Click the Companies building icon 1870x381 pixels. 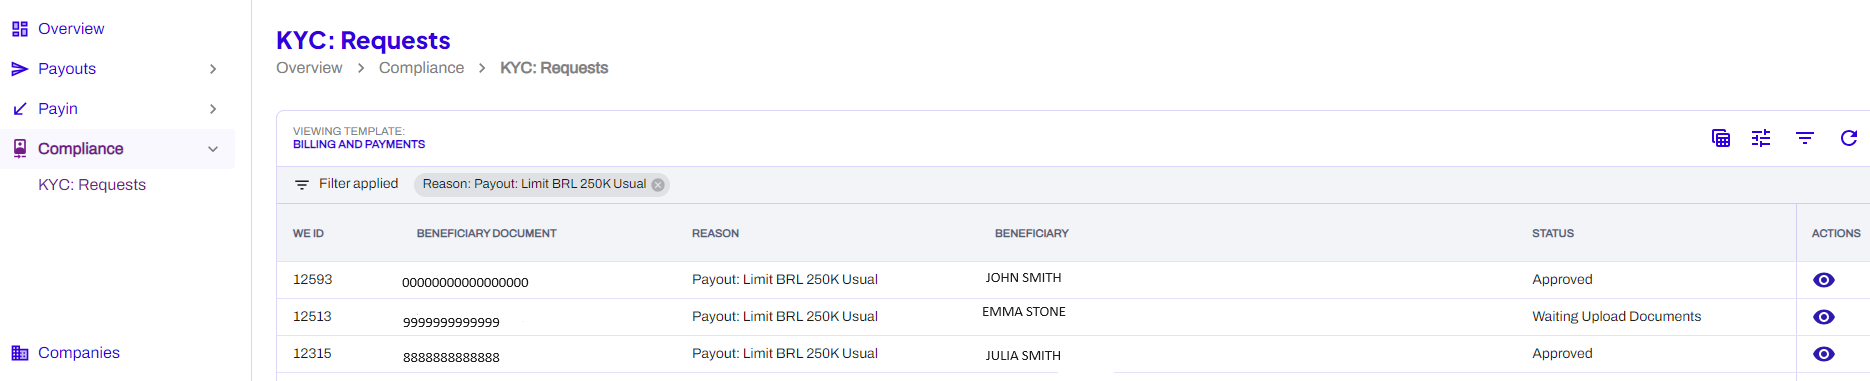(20, 353)
